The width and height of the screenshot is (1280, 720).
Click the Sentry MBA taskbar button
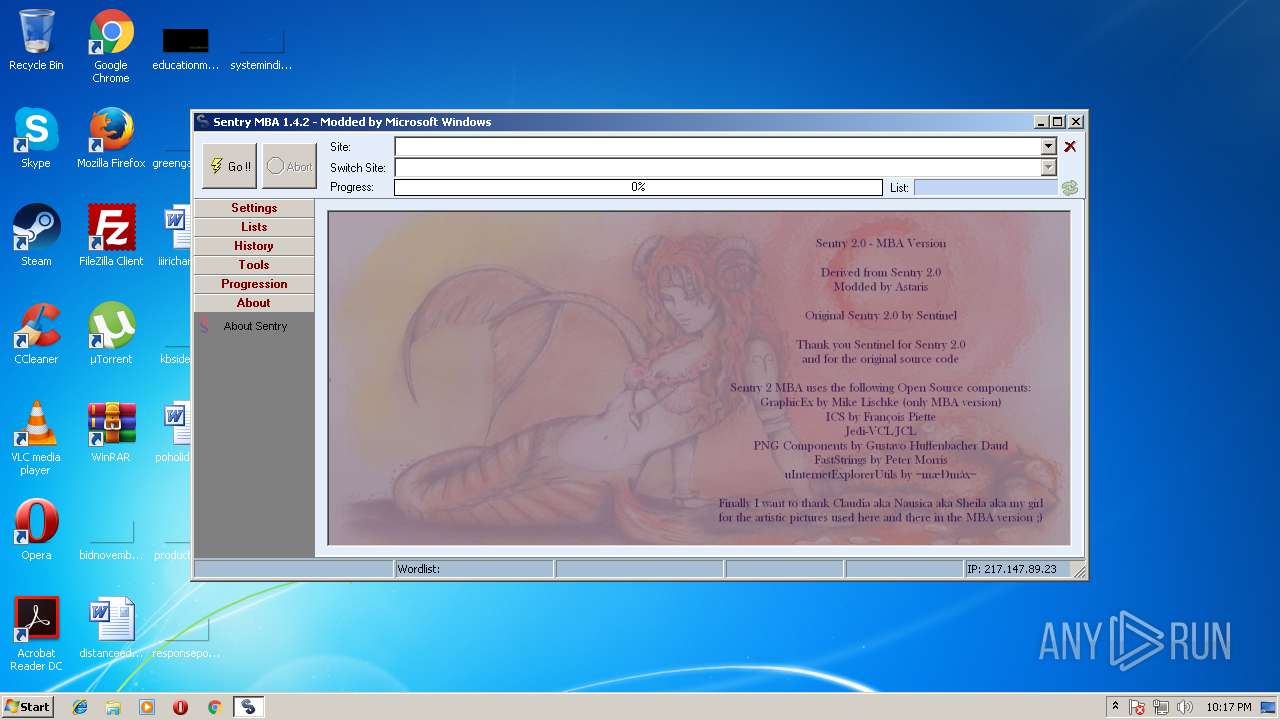click(248, 707)
